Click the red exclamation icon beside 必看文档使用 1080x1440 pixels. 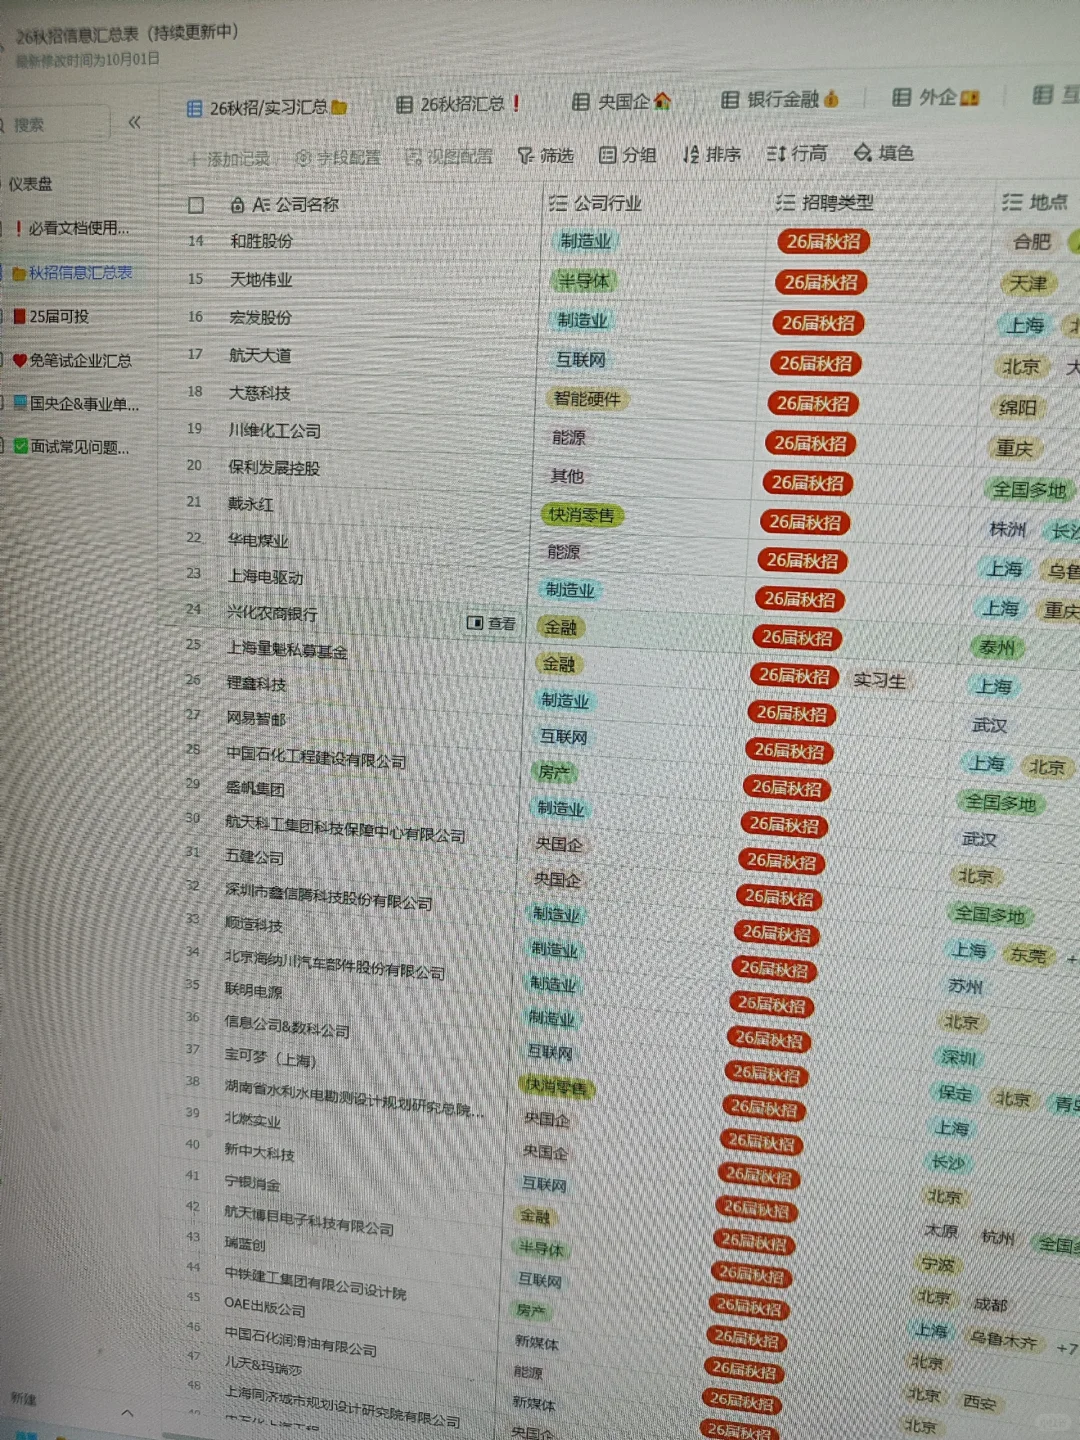click(x=18, y=228)
